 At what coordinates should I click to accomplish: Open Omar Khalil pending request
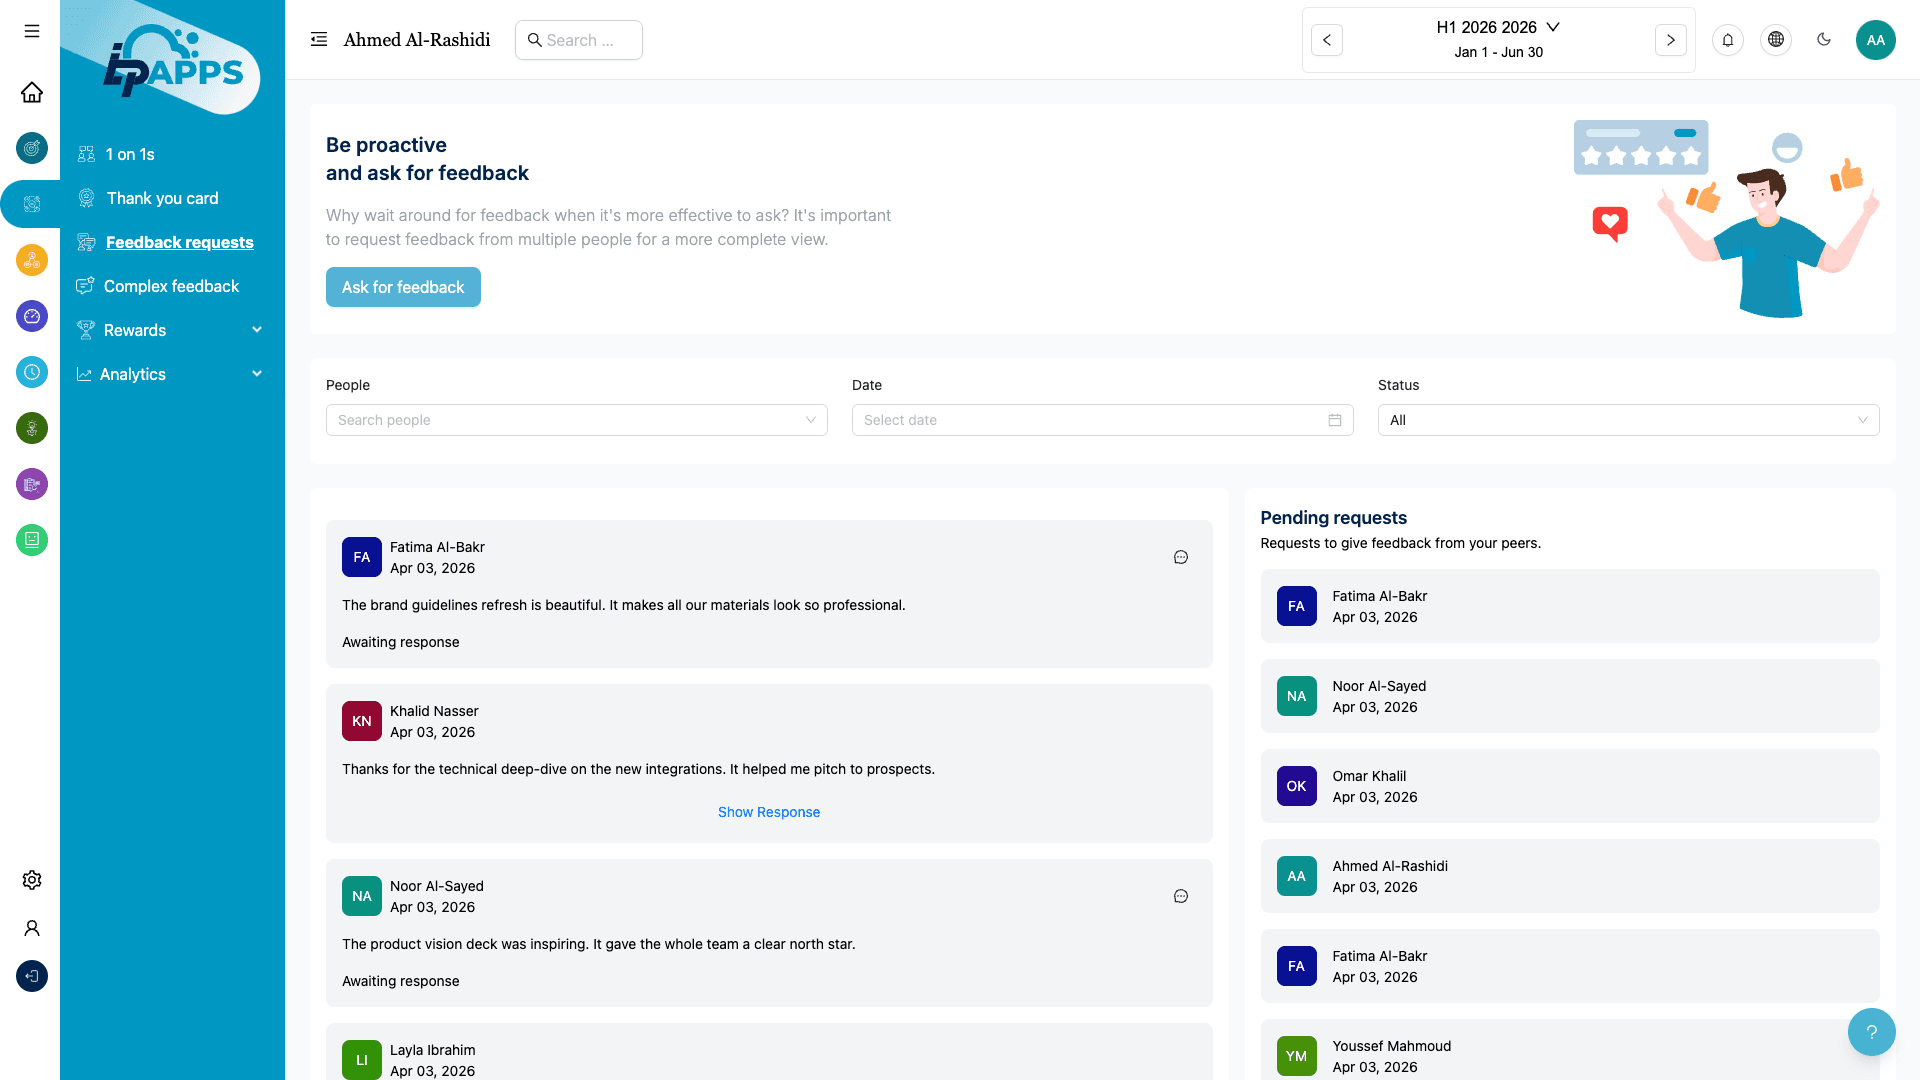tap(1570, 786)
